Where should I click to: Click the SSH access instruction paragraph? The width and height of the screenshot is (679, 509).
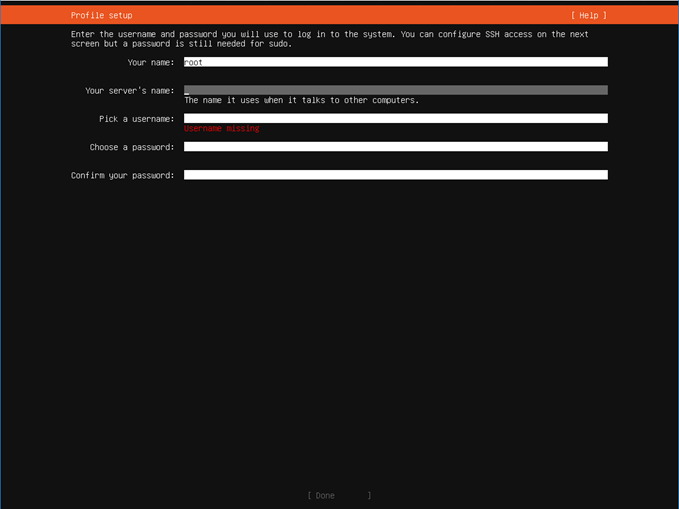(x=330, y=39)
